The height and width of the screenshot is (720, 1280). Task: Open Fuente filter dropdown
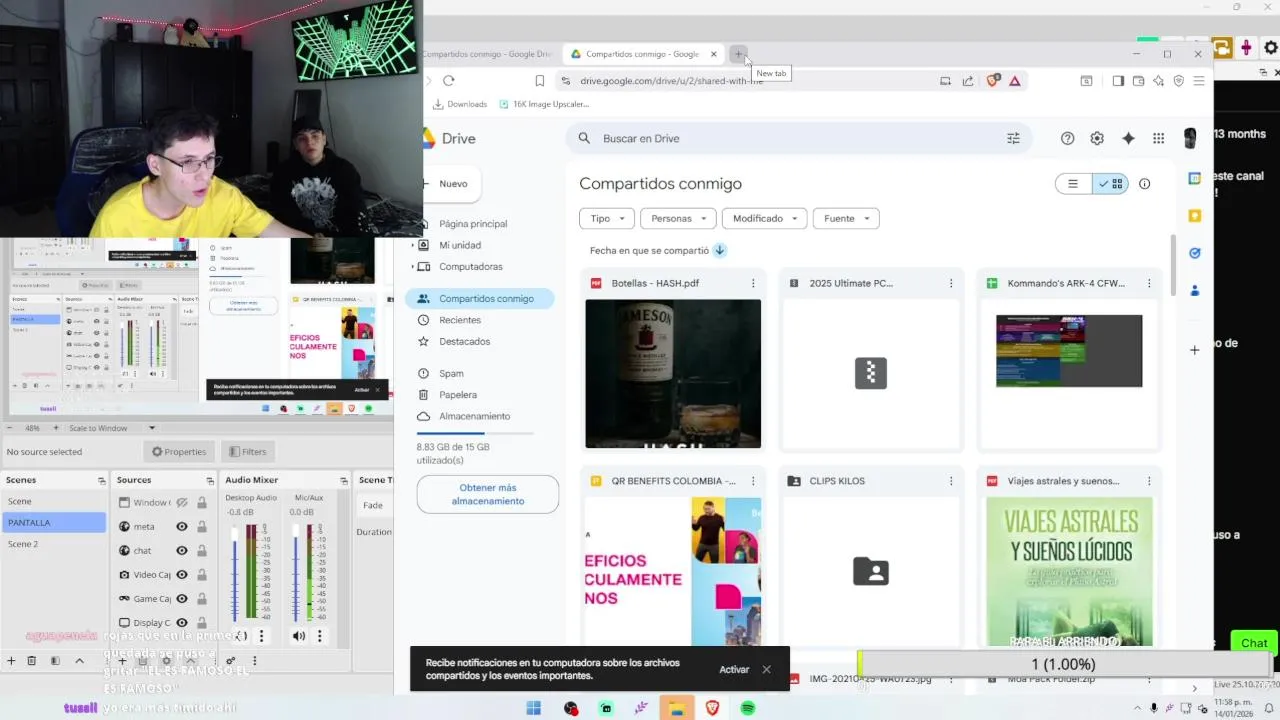click(846, 218)
